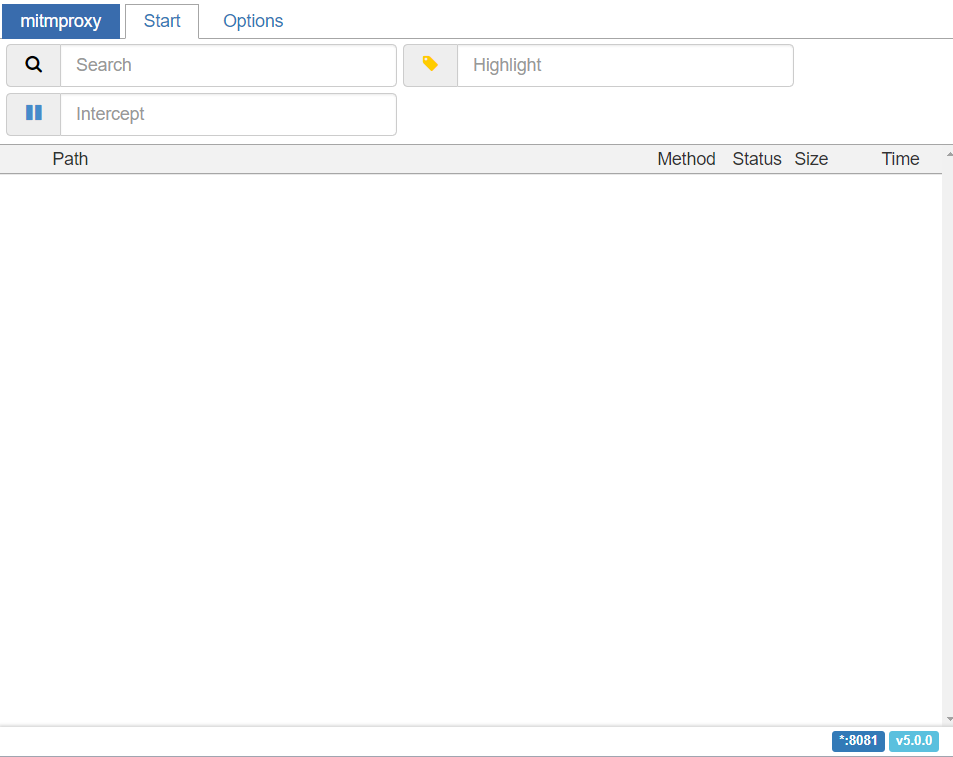953x757 pixels.
Task: Switch to the Start tab
Action: (162, 21)
